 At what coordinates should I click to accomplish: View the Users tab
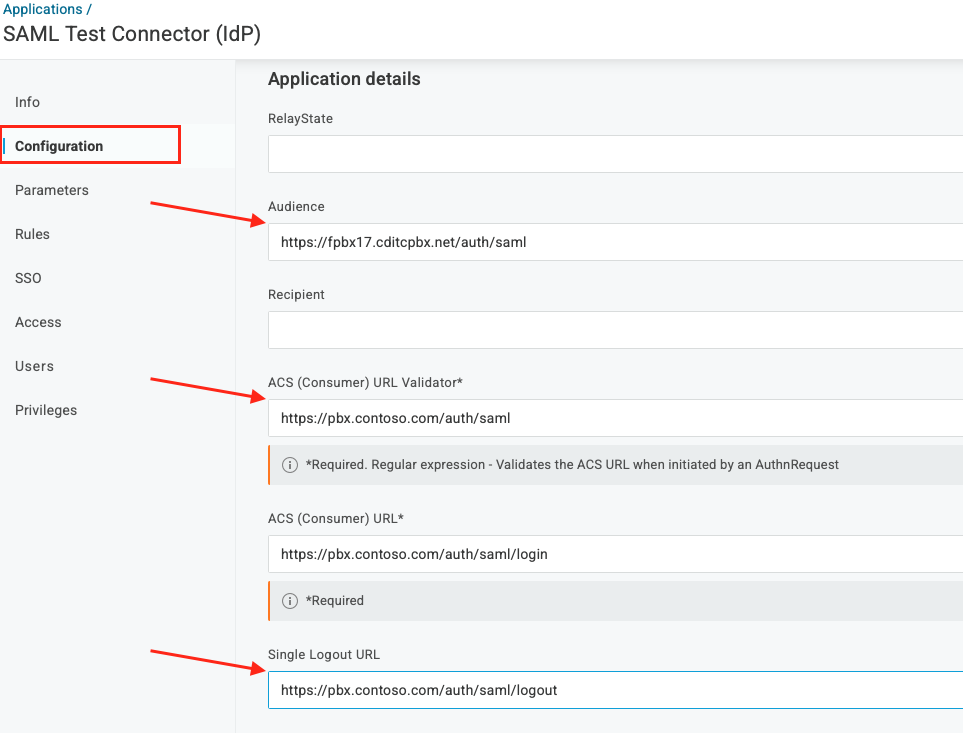click(34, 366)
